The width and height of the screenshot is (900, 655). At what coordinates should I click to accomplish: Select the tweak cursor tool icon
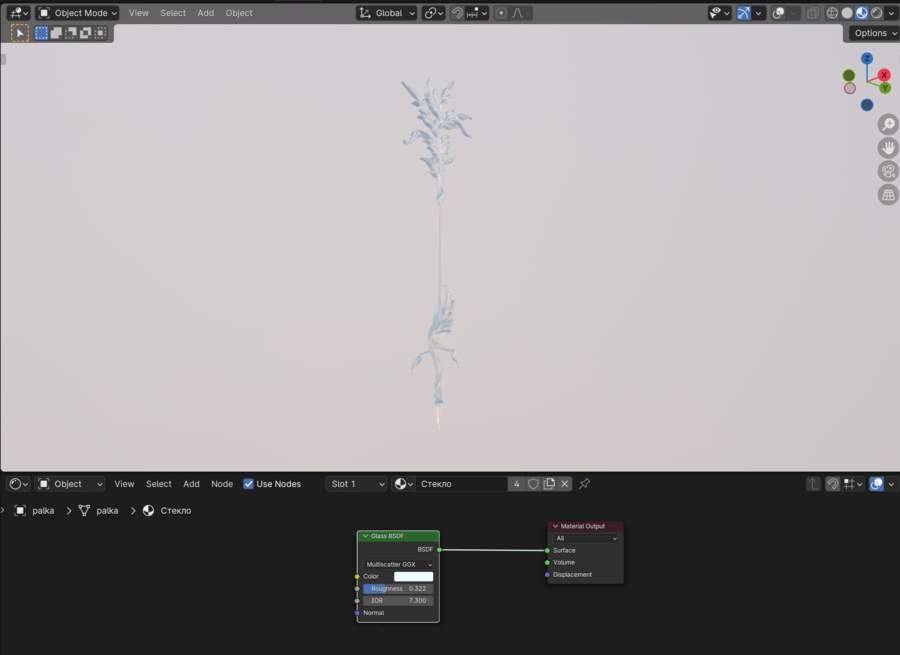pos(20,33)
